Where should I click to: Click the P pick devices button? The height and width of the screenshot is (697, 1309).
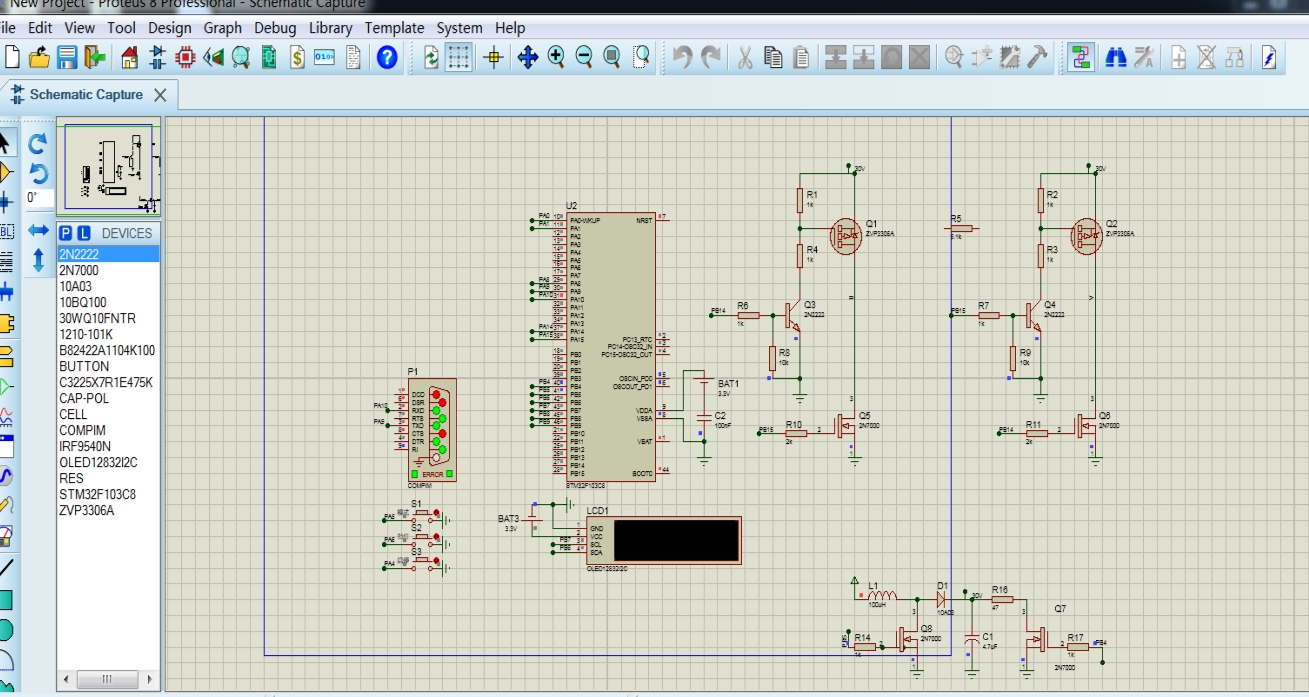tap(66, 233)
